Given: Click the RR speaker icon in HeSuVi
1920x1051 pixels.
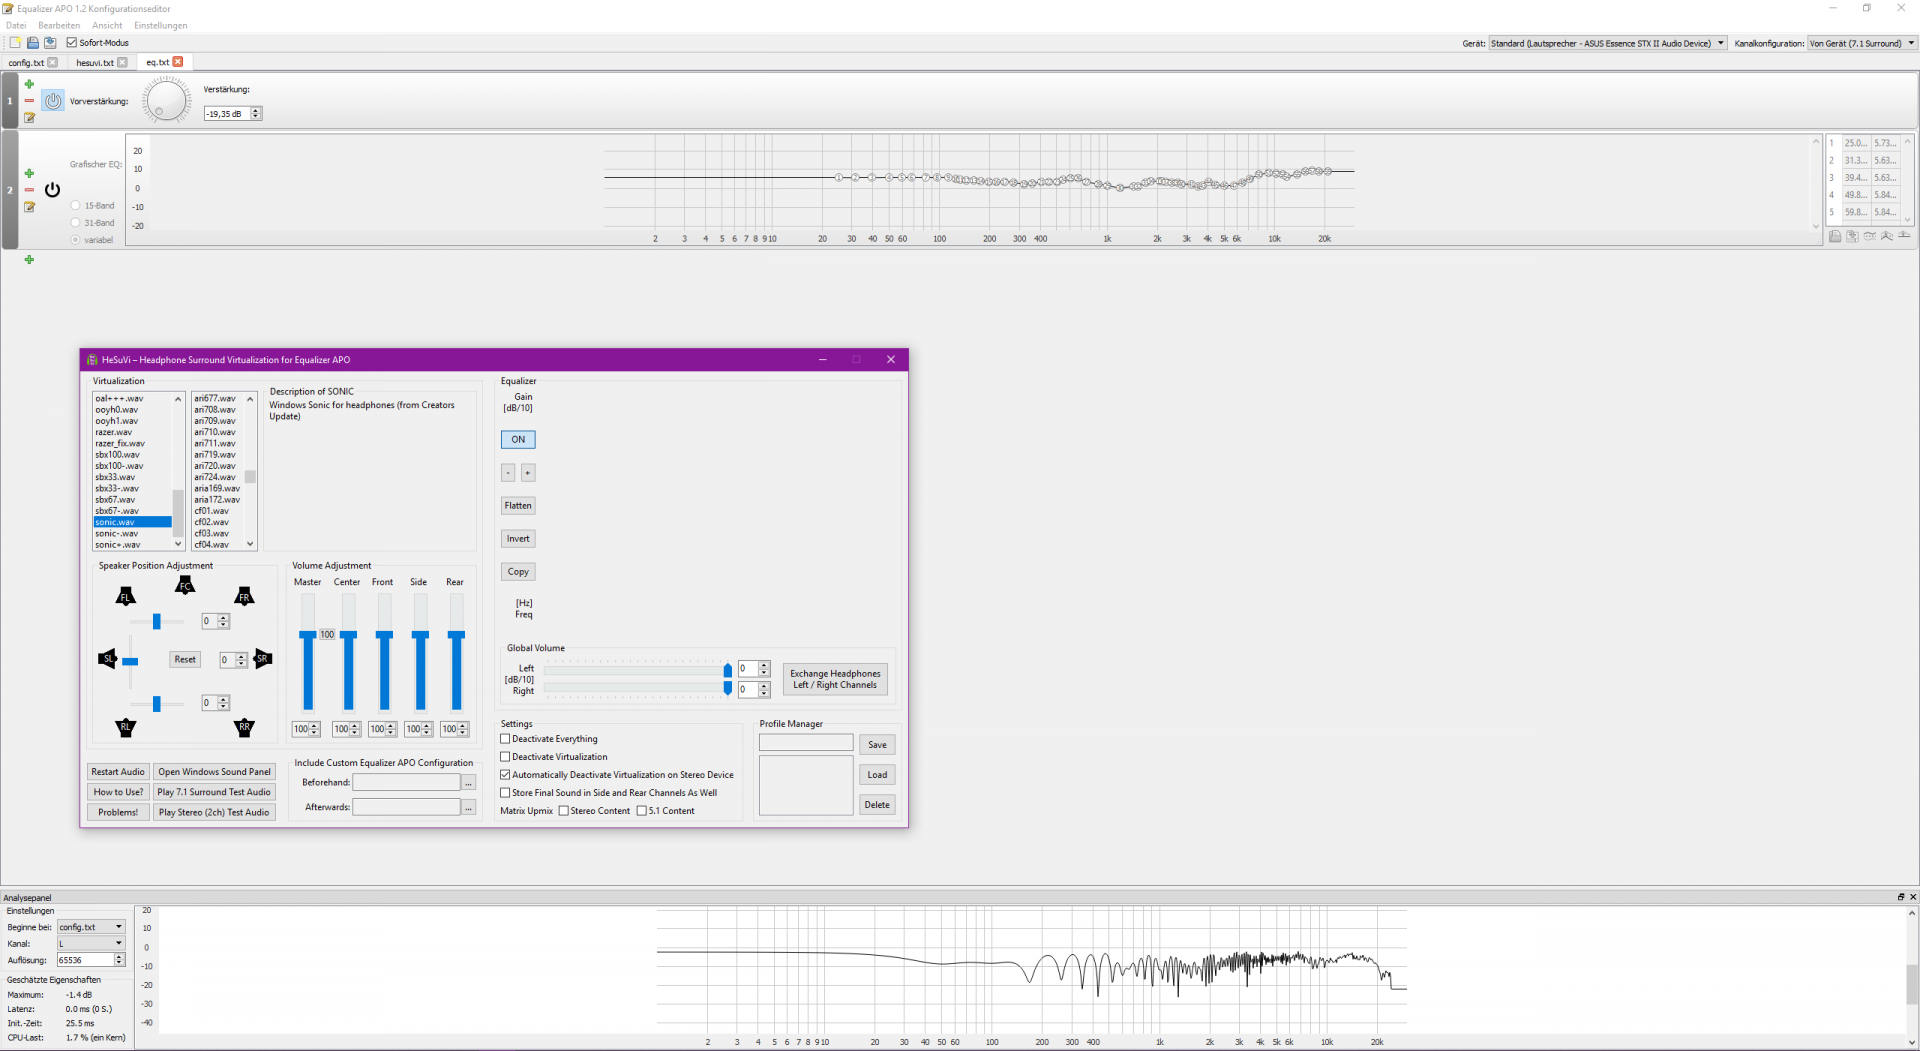Looking at the screenshot, I should pos(244,727).
